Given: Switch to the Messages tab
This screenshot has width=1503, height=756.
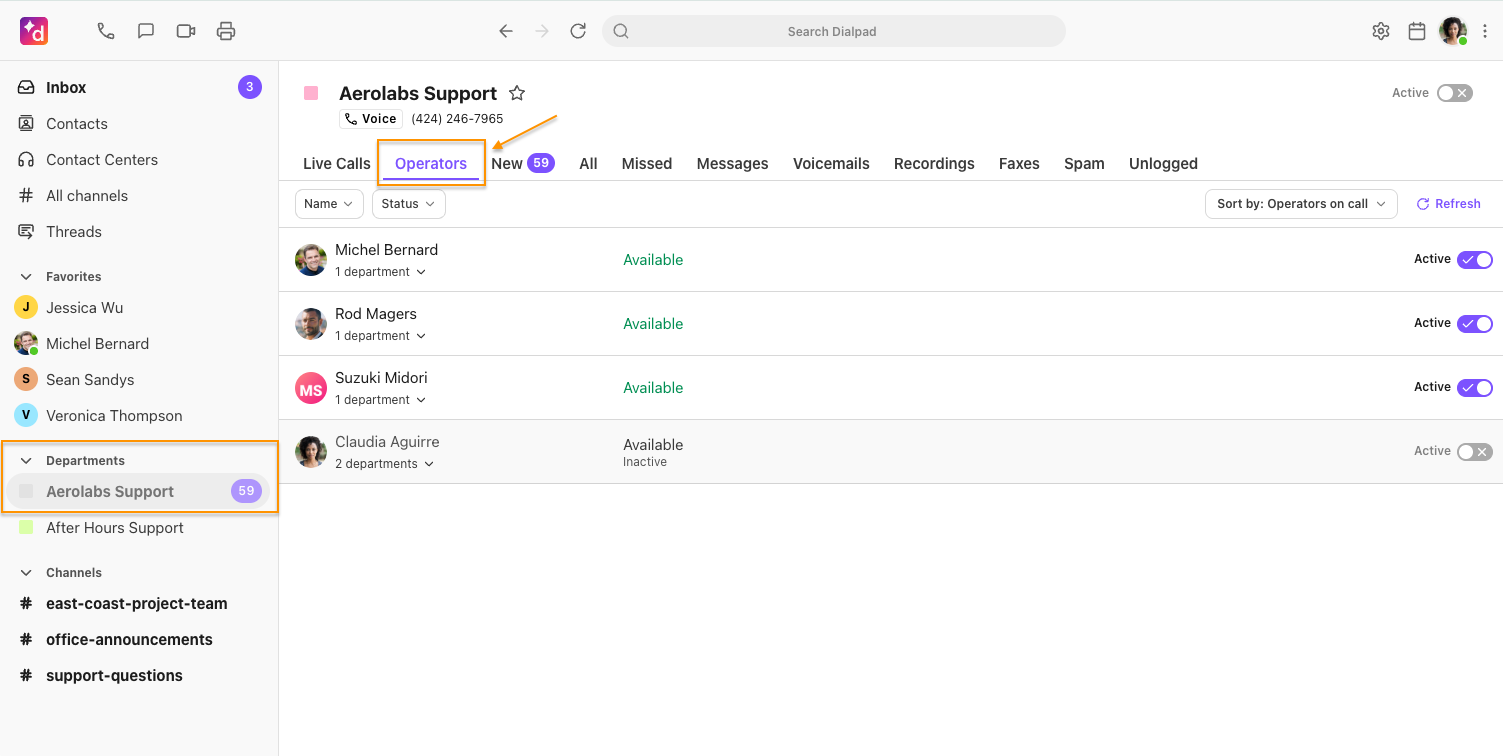Looking at the screenshot, I should tap(733, 164).
